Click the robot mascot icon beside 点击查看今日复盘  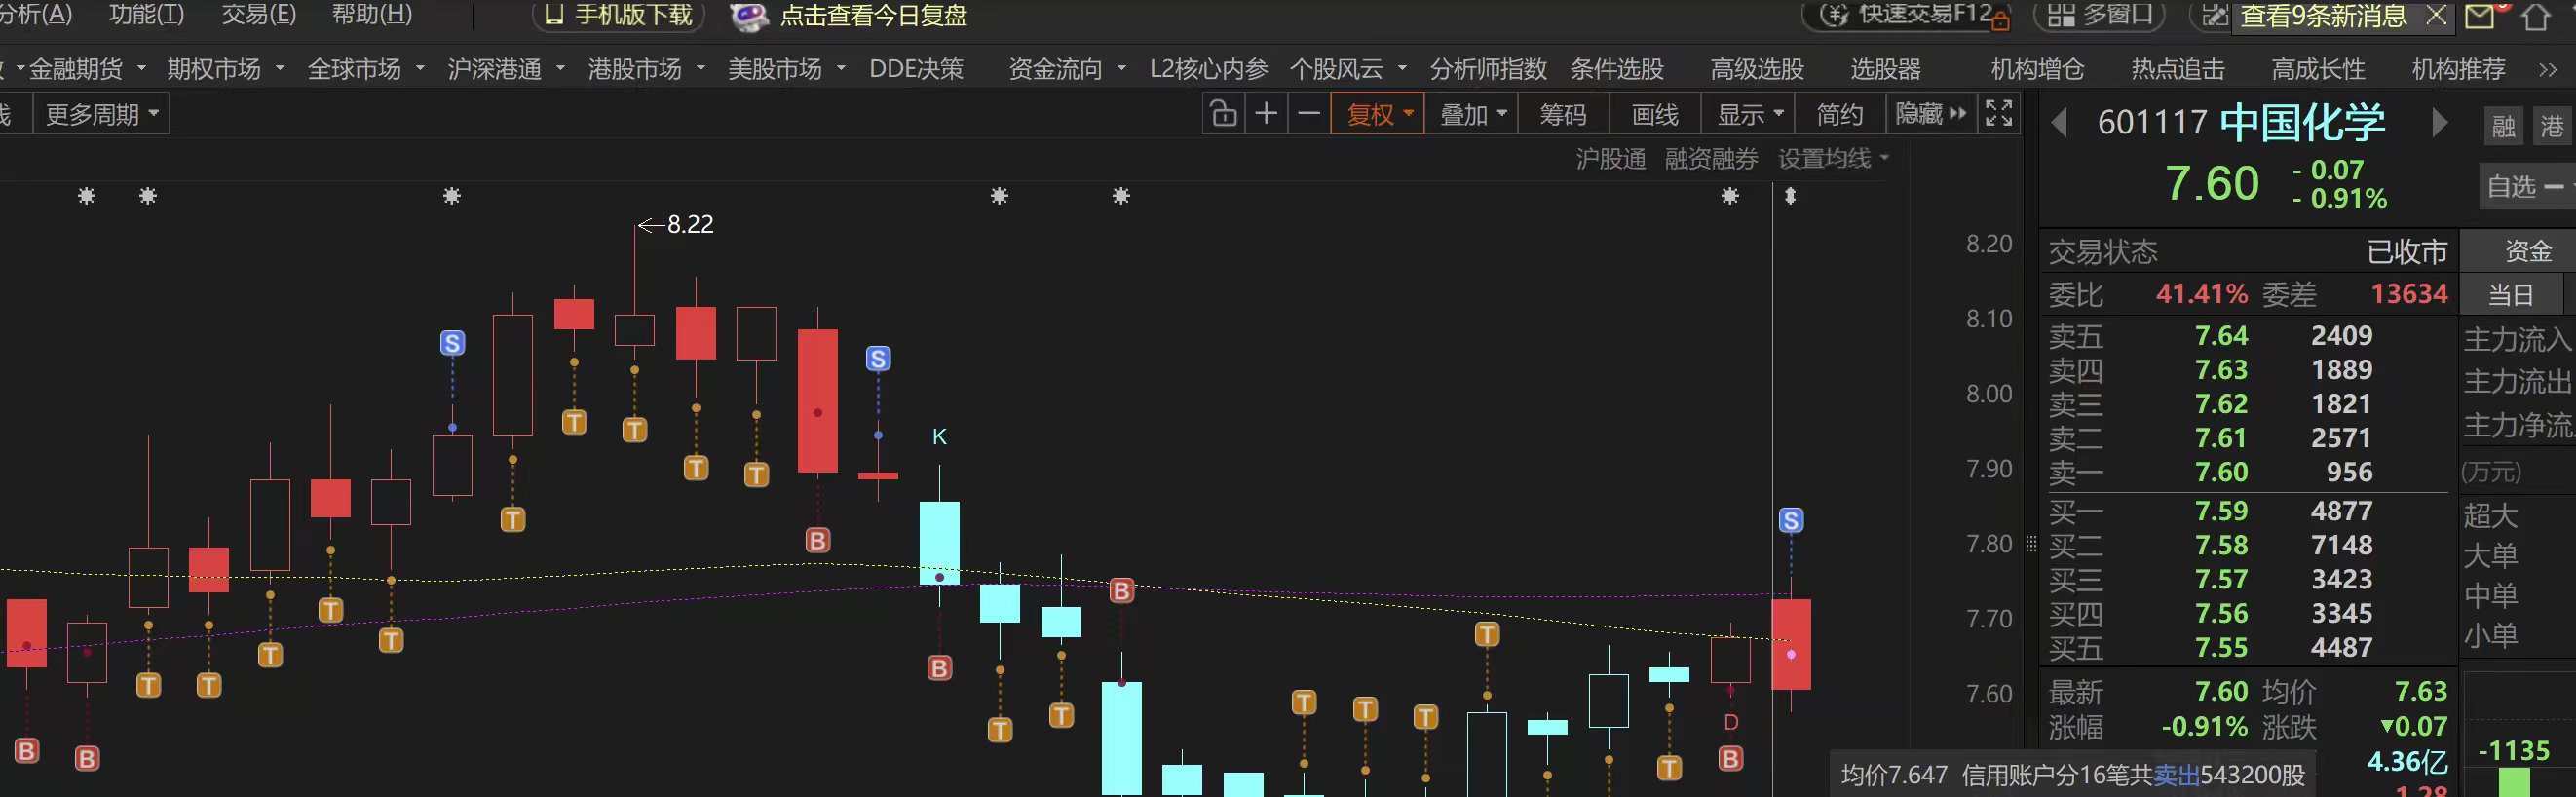pos(748,16)
